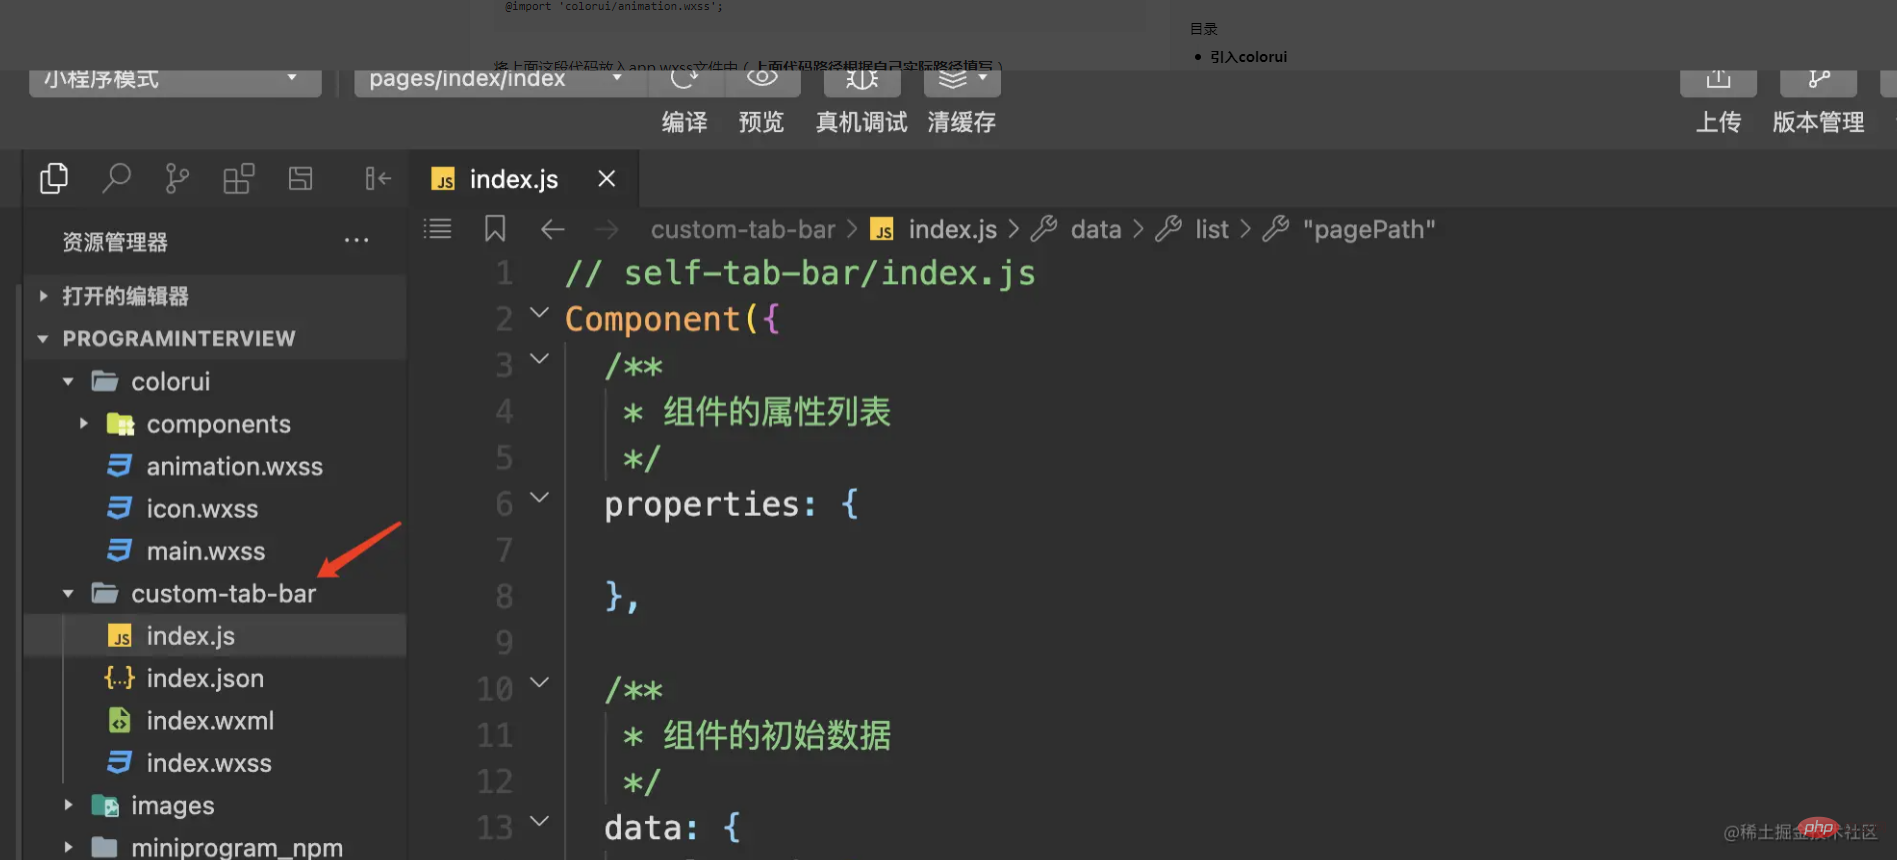
Task: Collapse the PROGRAMINTERVIEW project root
Action: coord(43,339)
